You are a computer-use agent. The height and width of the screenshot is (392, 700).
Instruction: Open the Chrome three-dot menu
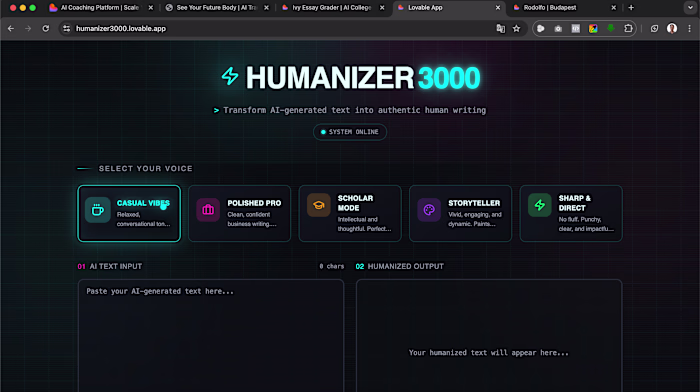coord(689,29)
